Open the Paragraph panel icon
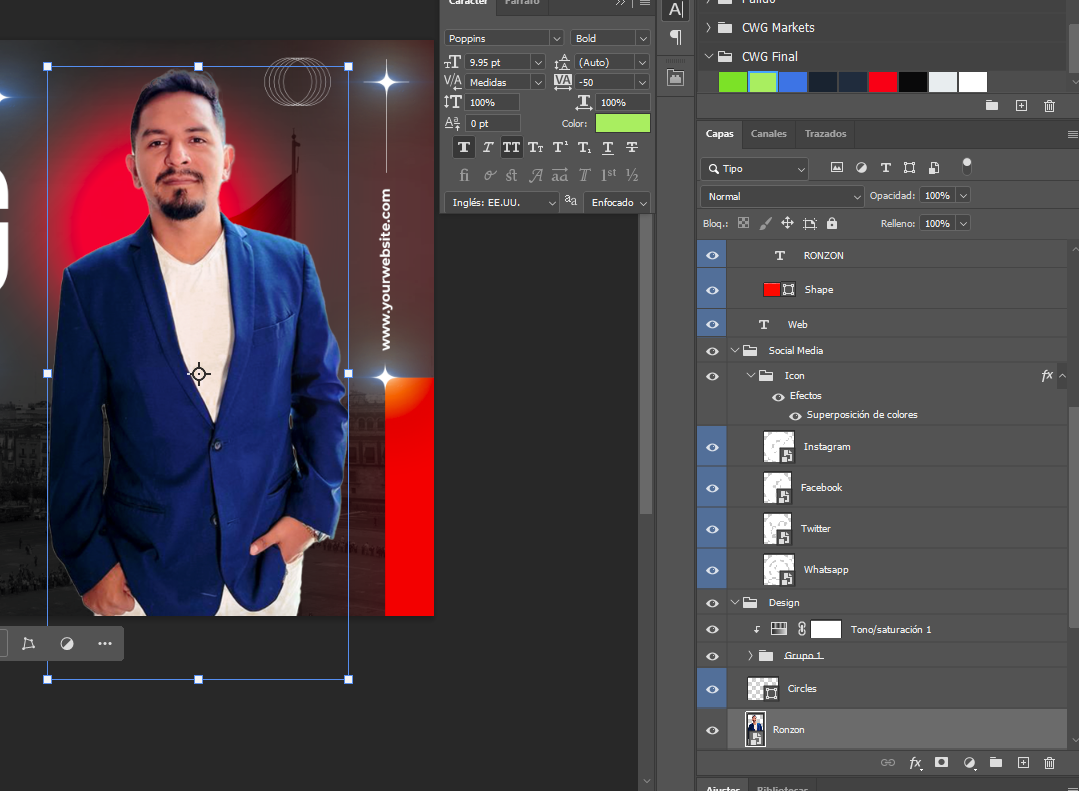The width and height of the screenshot is (1079, 791). pyautogui.click(x=676, y=38)
